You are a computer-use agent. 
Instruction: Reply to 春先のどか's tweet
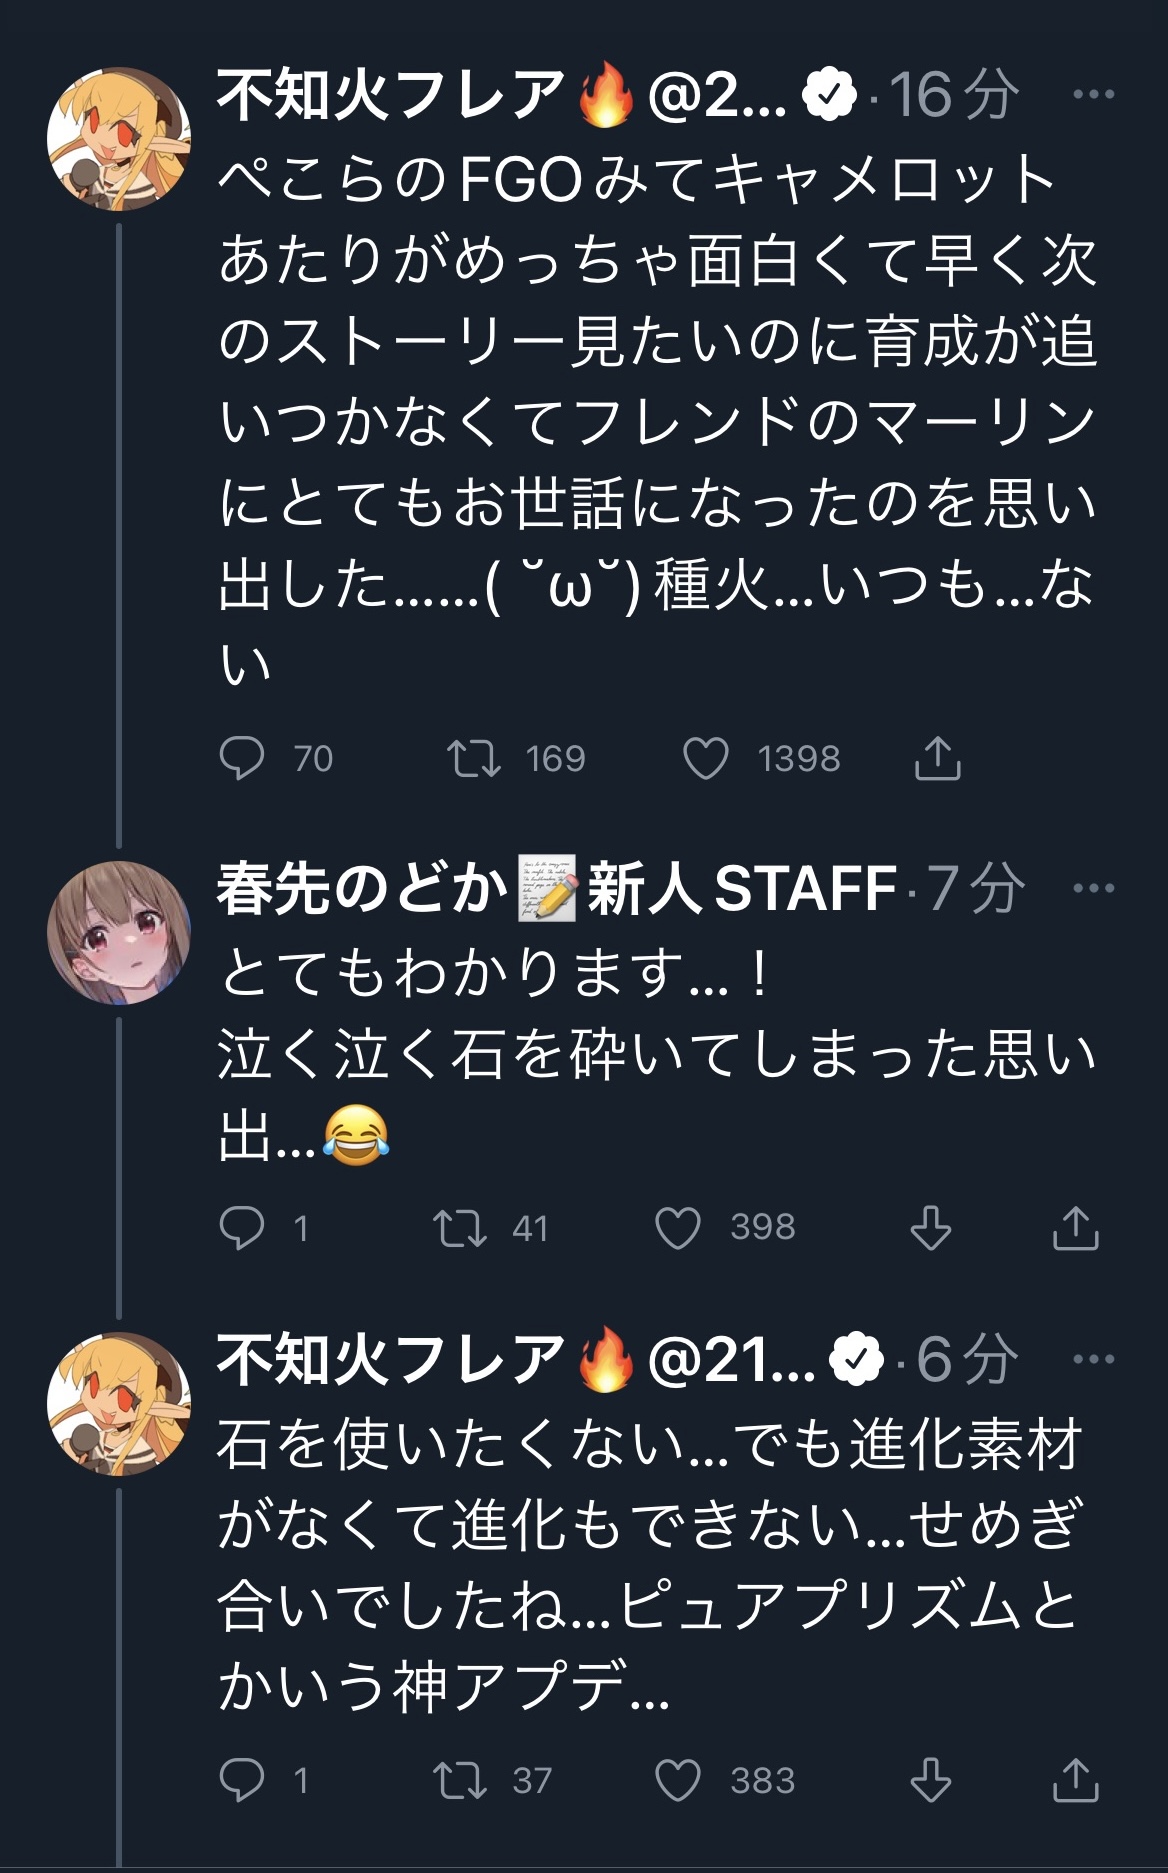(242, 1228)
